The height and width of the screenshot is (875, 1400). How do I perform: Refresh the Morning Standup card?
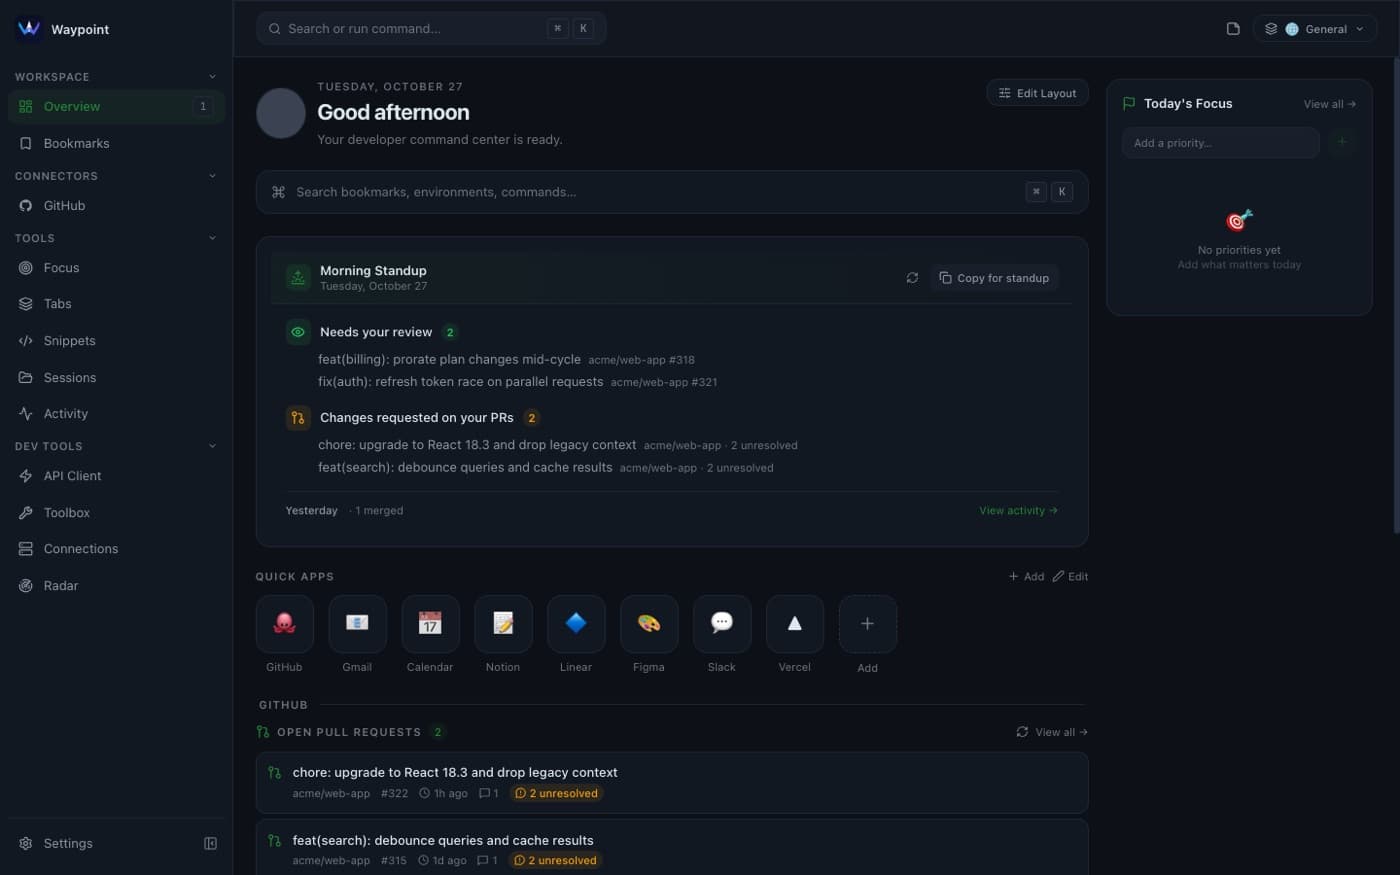912,278
